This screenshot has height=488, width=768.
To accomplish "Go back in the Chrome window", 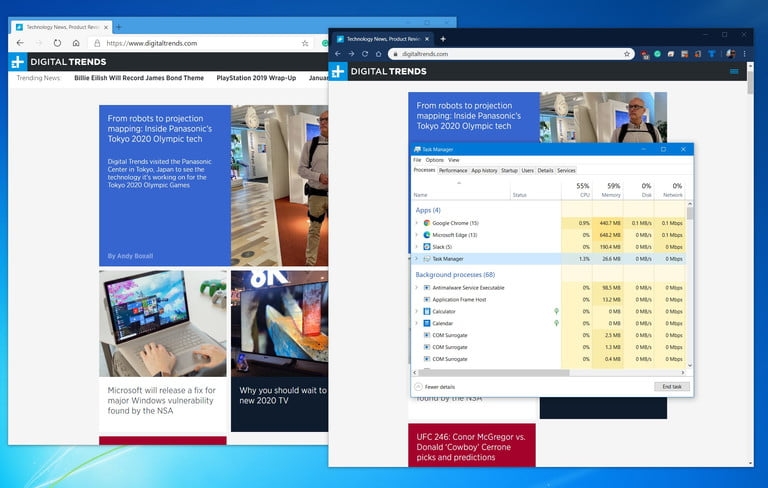I will [337, 54].
